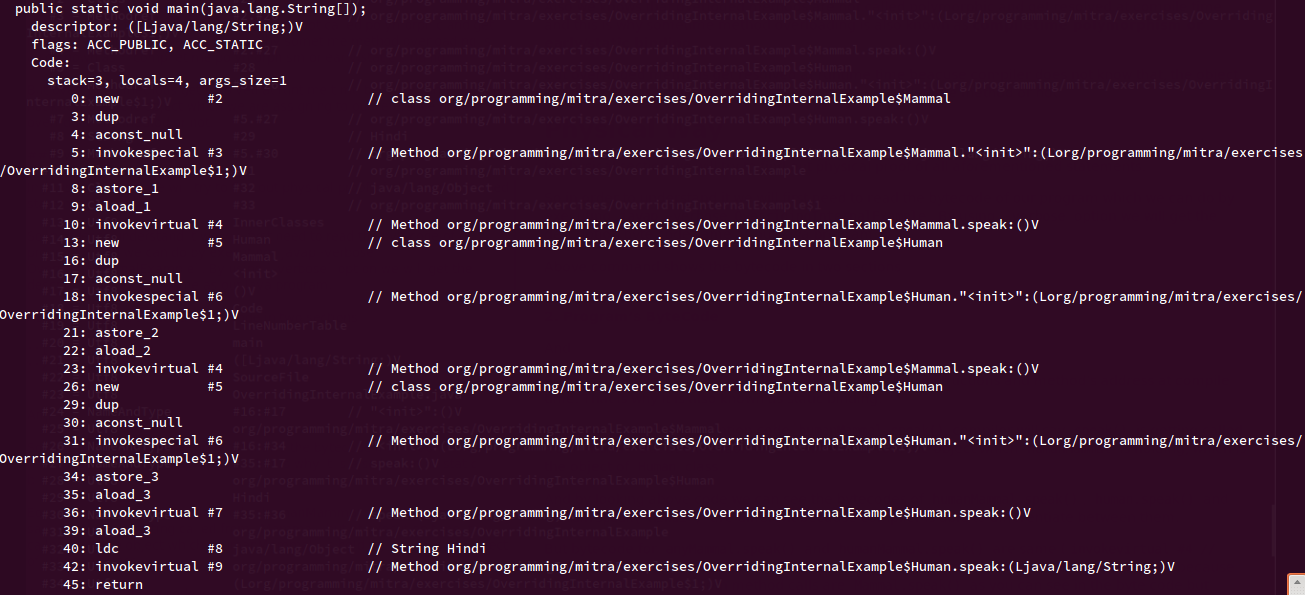1305x595 pixels.
Task: Click the ACC_STATIC flag text
Action: pos(223,45)
